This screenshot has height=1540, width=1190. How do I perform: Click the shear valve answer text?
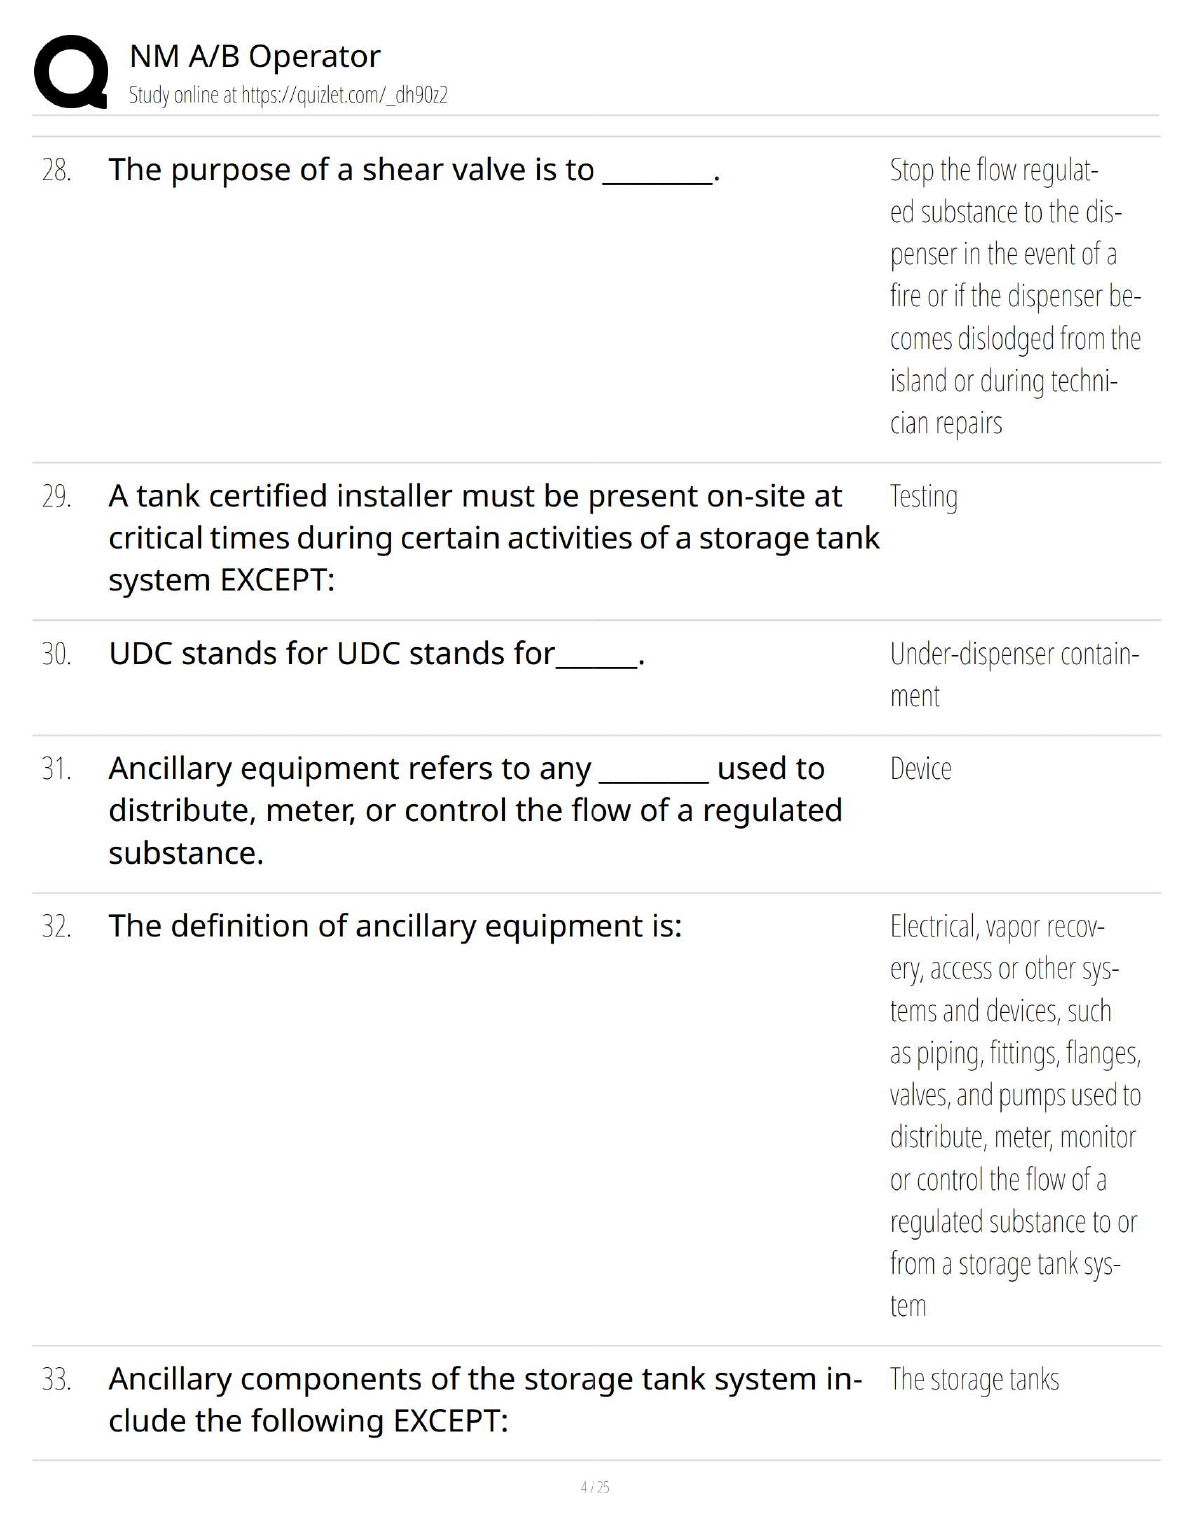tap(1014, 296)
